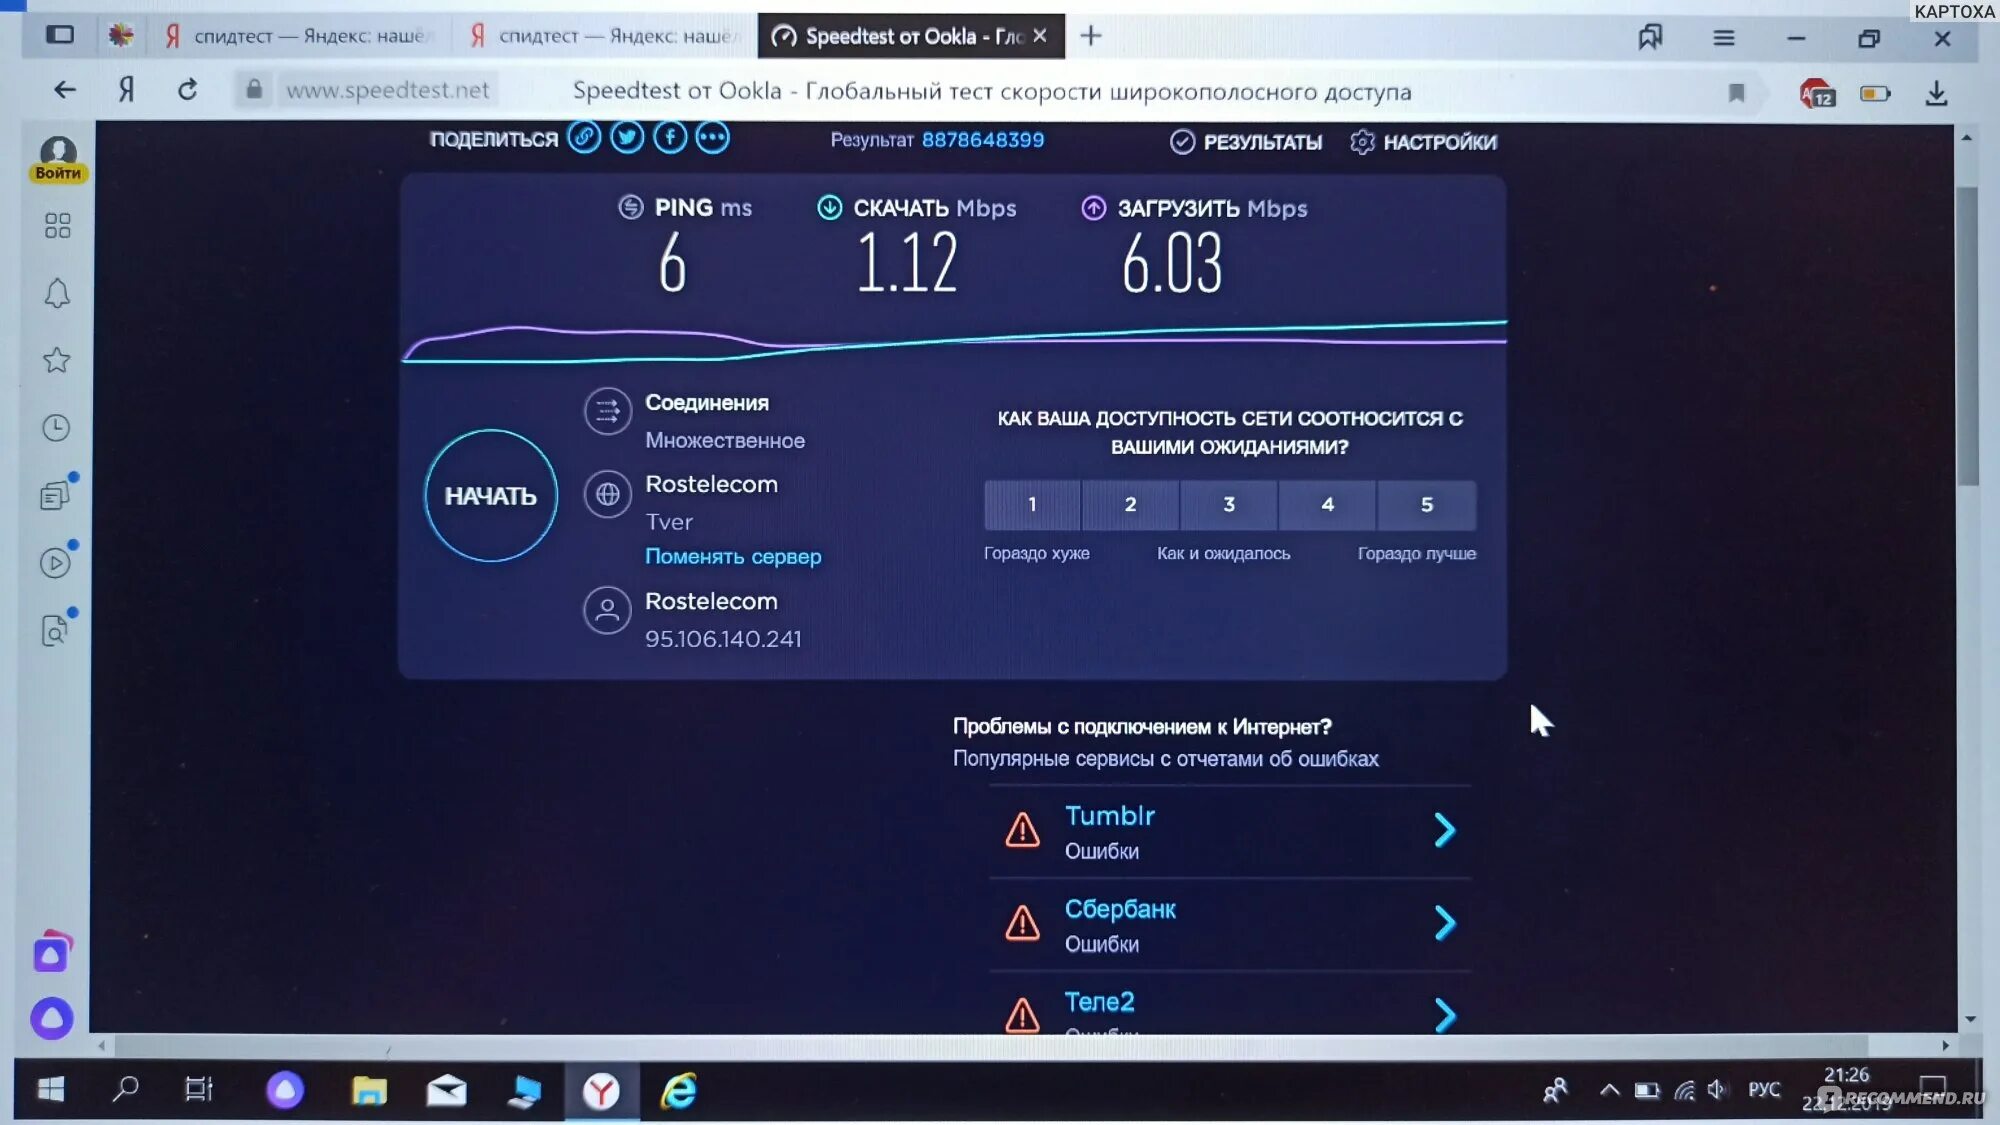
Task: Click the user provider icon next to Rostelecom IP
Action: coord(607,610)
